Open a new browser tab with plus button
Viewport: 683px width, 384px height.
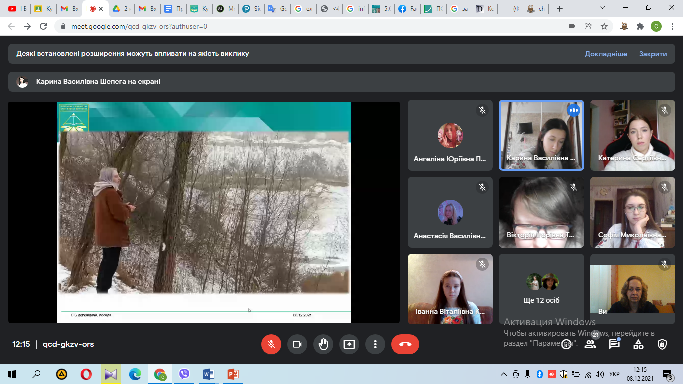point(560,9)
